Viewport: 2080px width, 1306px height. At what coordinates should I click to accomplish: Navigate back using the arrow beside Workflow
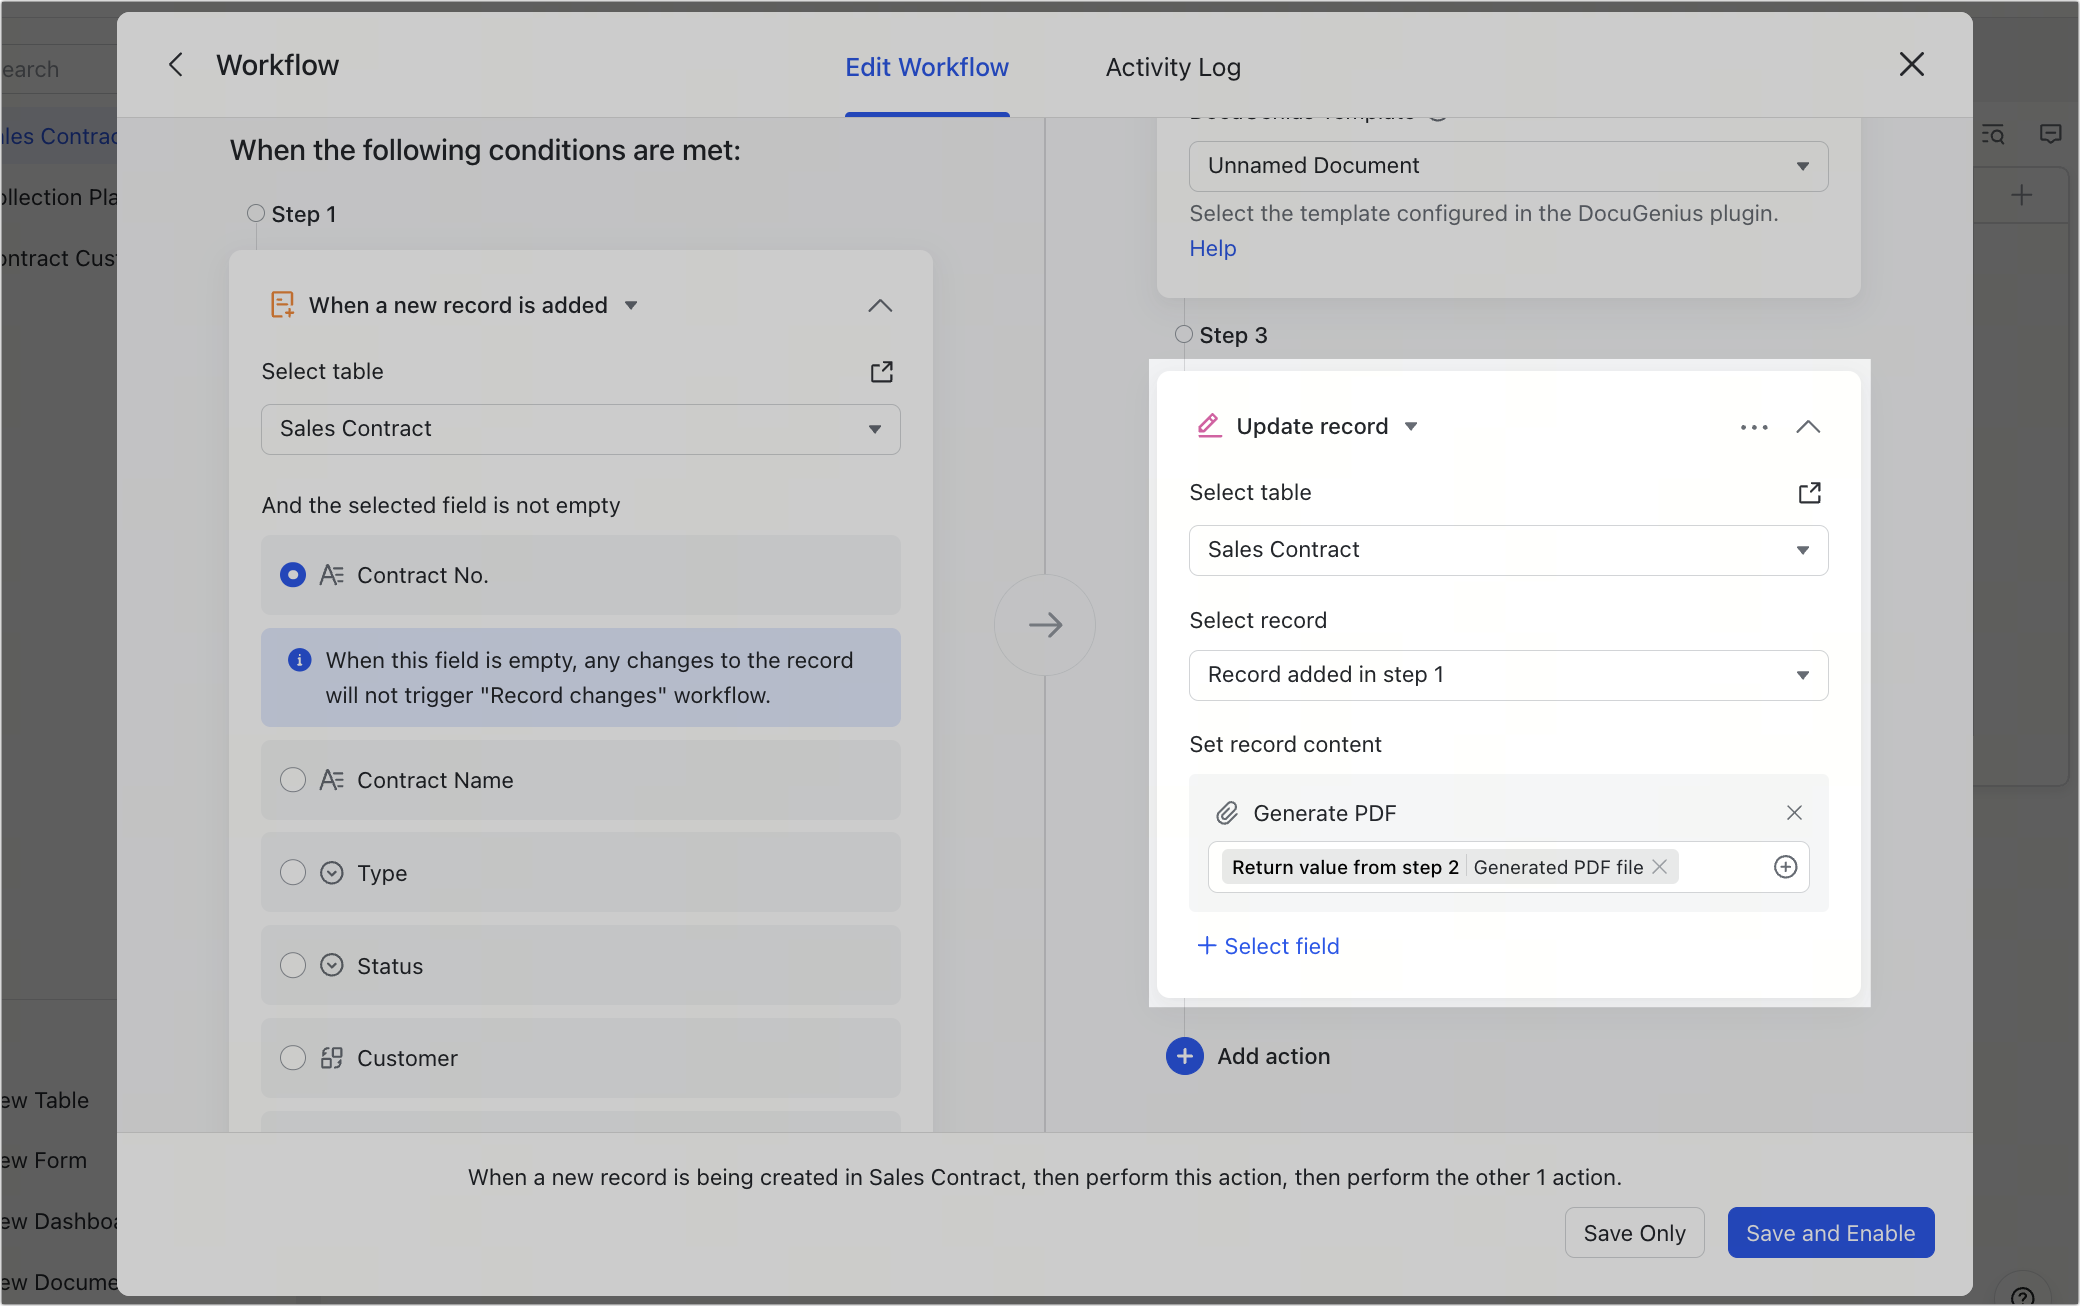pos(176,64)
